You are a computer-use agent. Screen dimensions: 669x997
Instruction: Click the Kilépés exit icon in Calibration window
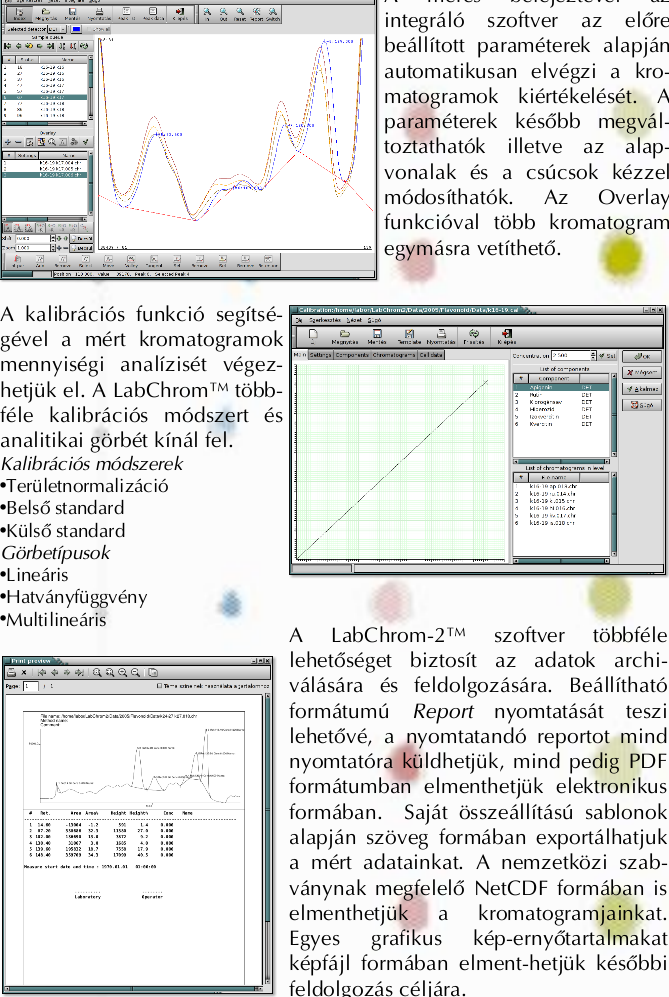tap(508, 336)
